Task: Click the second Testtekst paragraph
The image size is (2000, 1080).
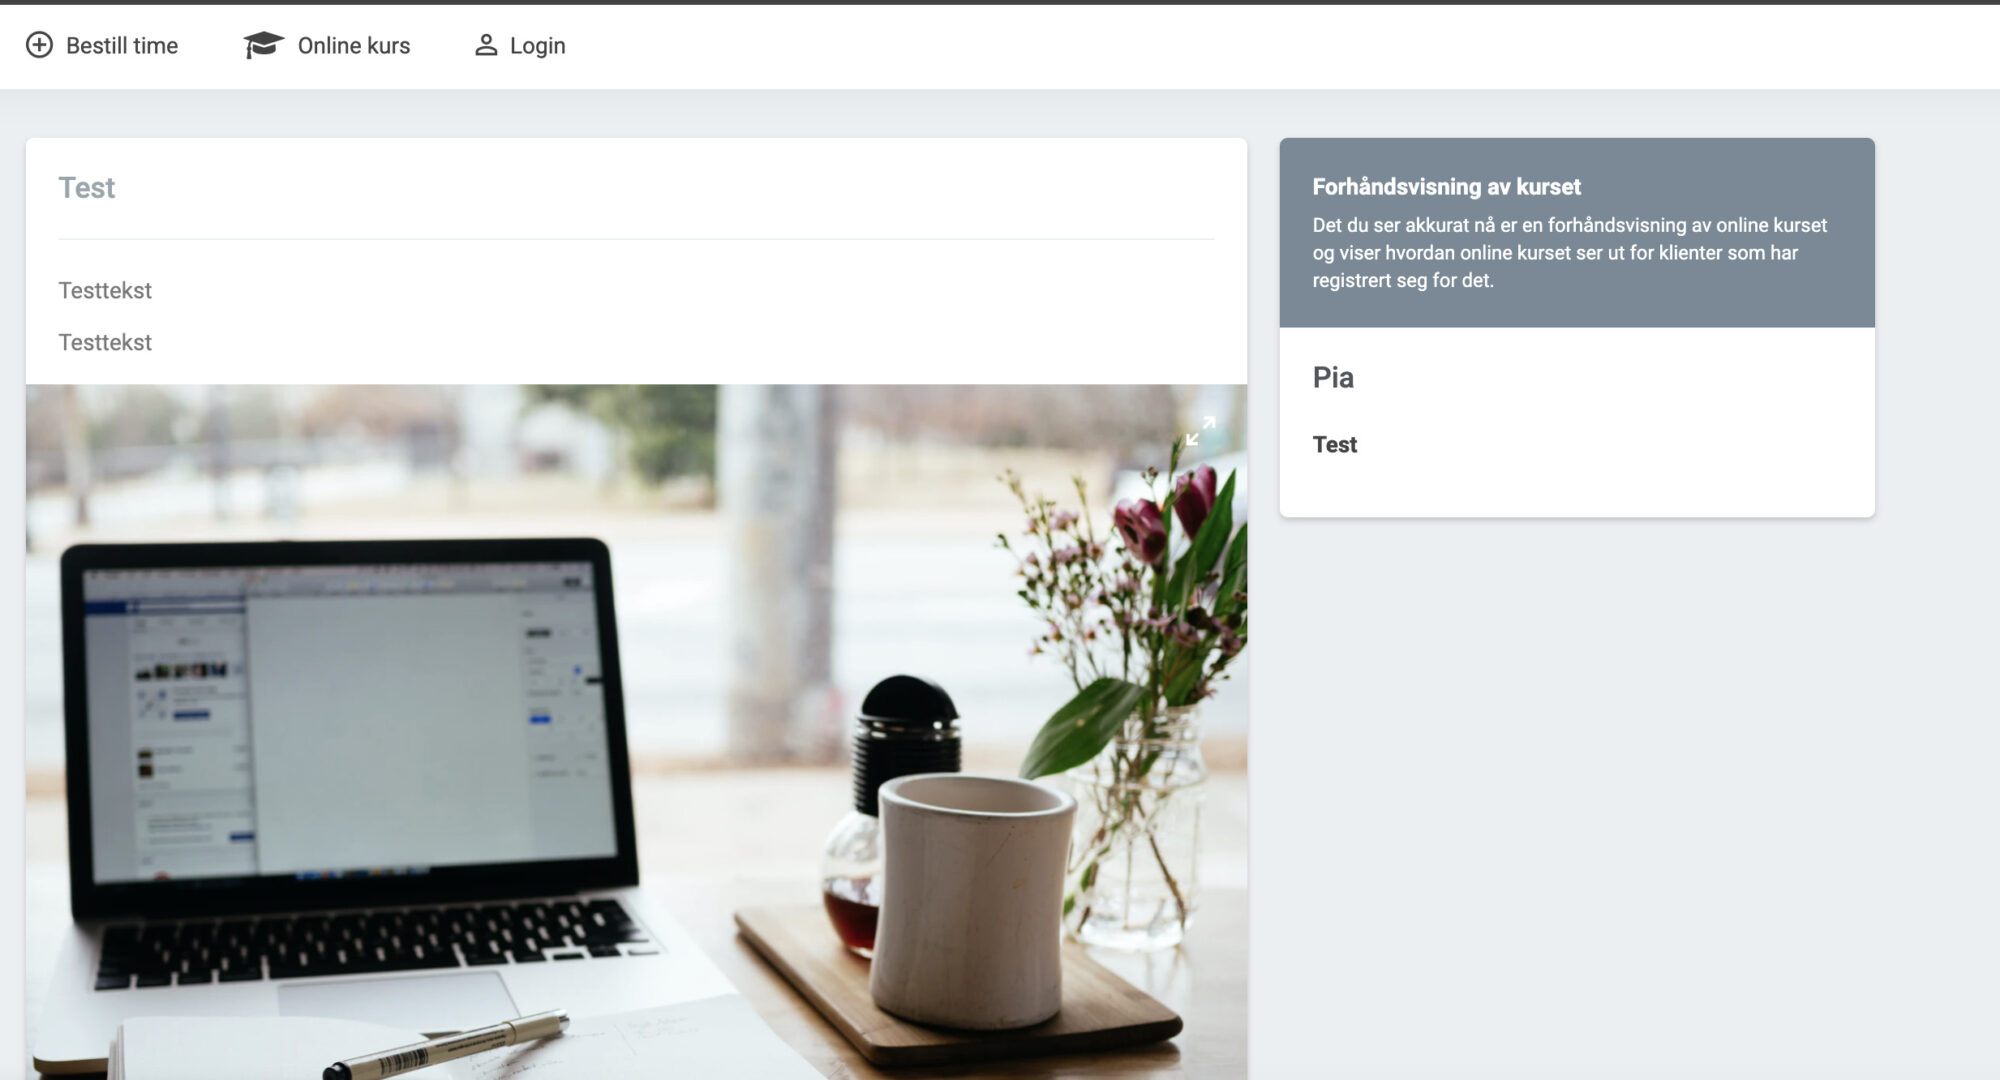Action: point(105,343)
